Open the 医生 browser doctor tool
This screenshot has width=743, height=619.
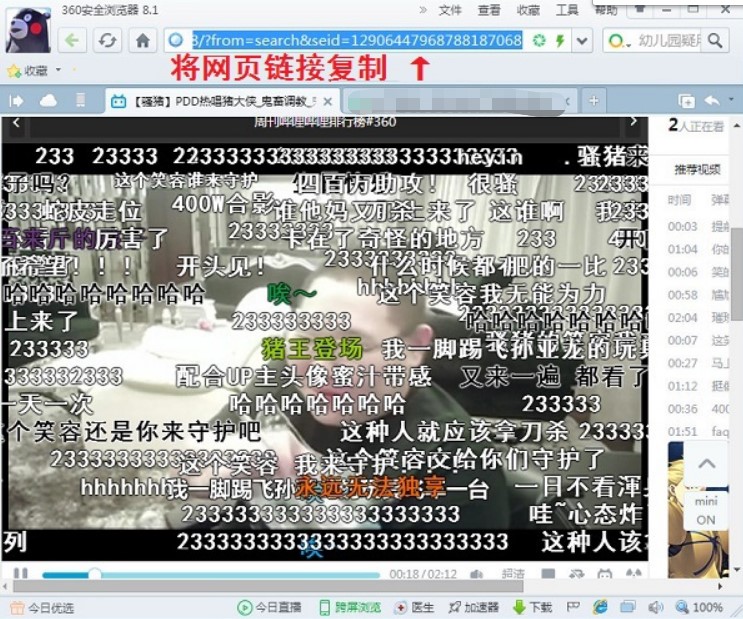[415, 607]
